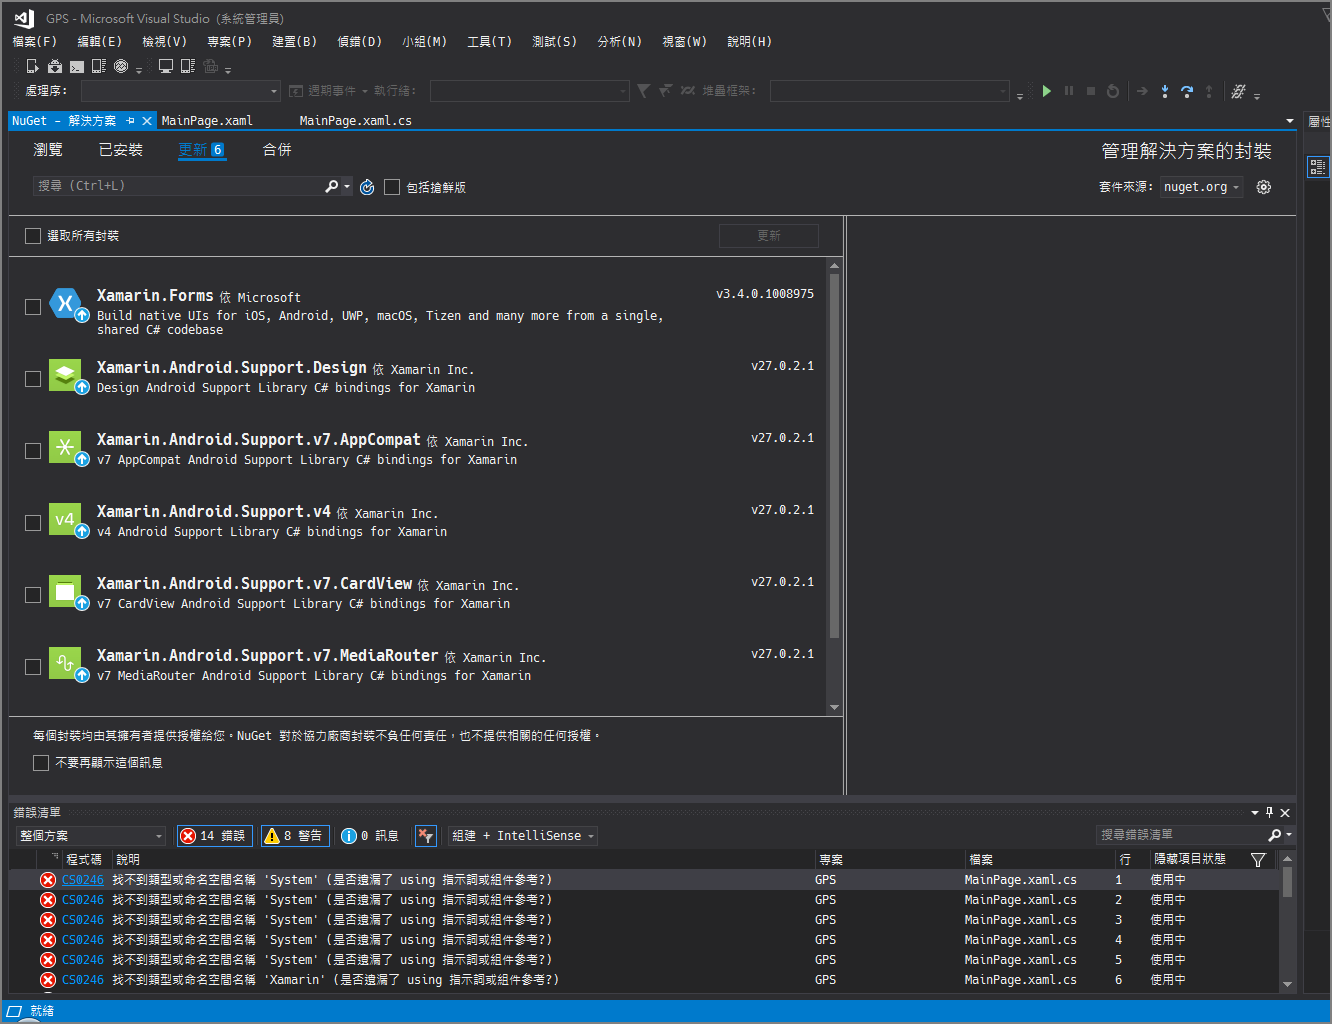Click the green Start debugging arrow
Screen dimensions: 1332x1024
tap(1046, 91)
